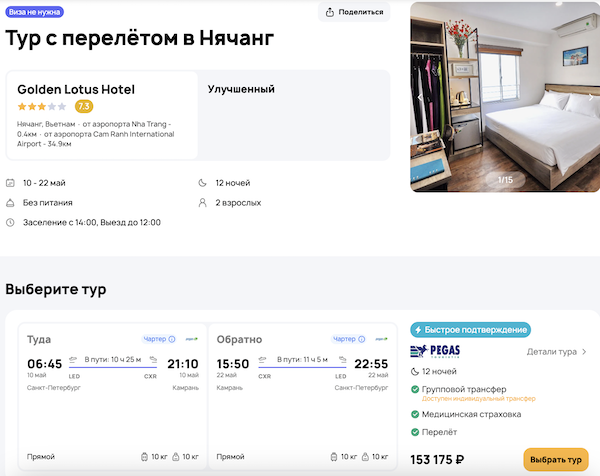Select the Golden Lotus Hotel card

102,114
